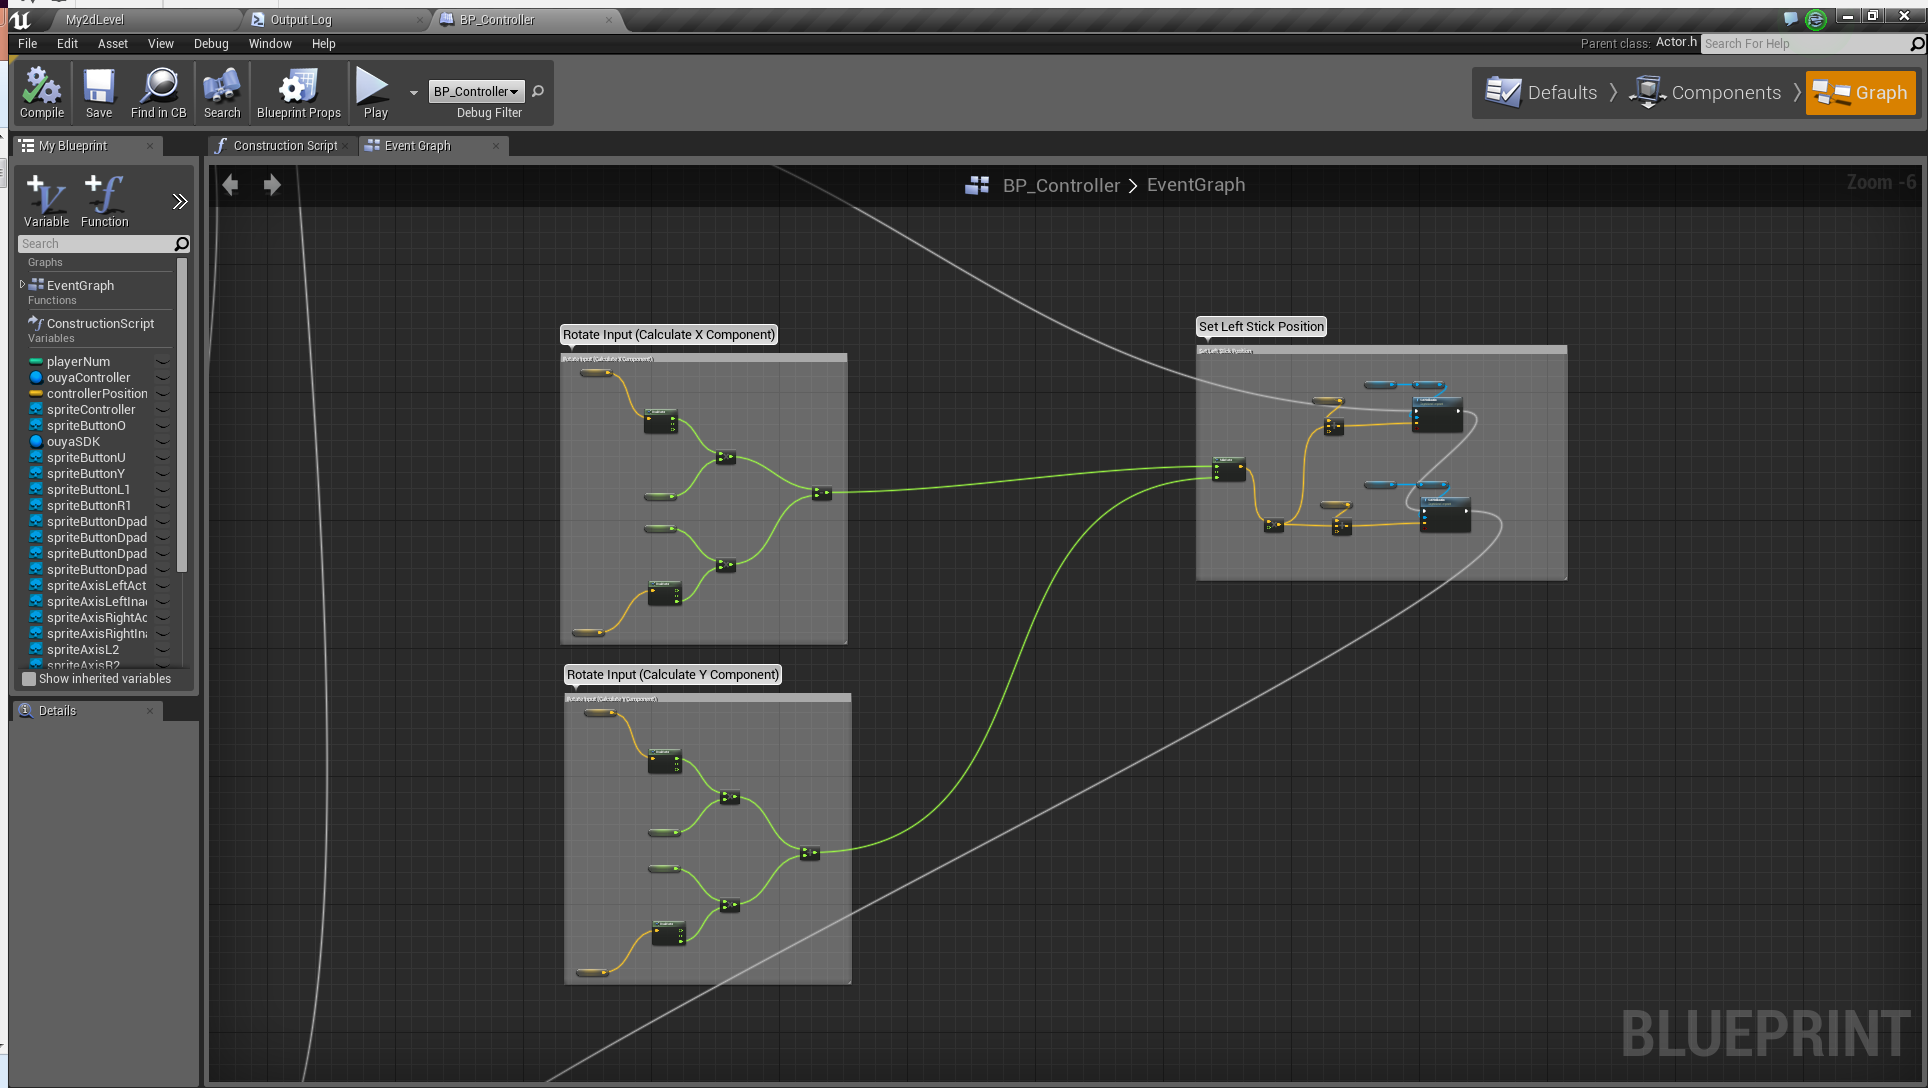Click the Compile toolbar icon

tap(41, 92)
